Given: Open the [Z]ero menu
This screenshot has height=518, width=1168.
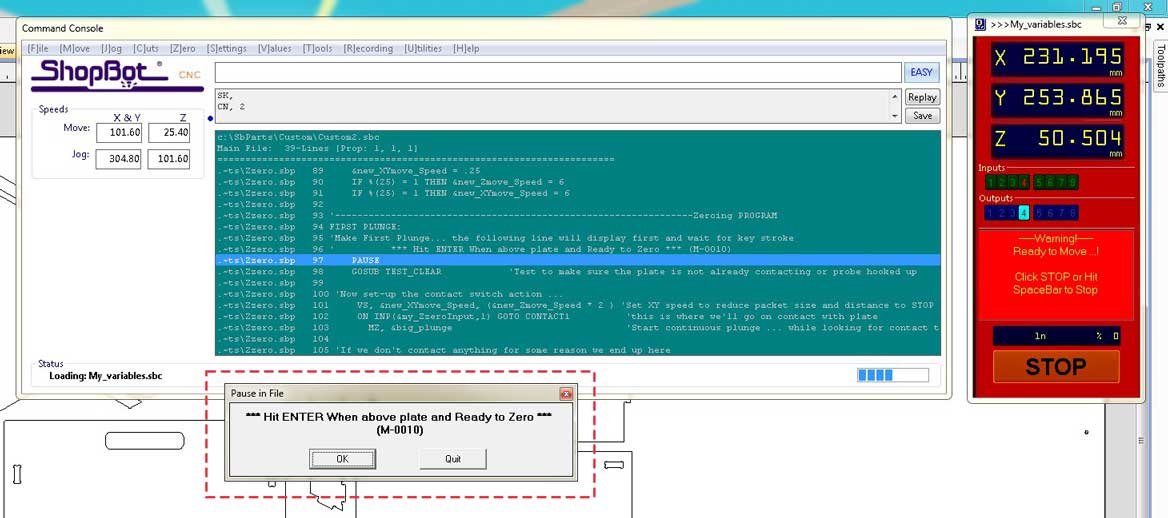Looking at the screenshot, I should click(182, 48).
